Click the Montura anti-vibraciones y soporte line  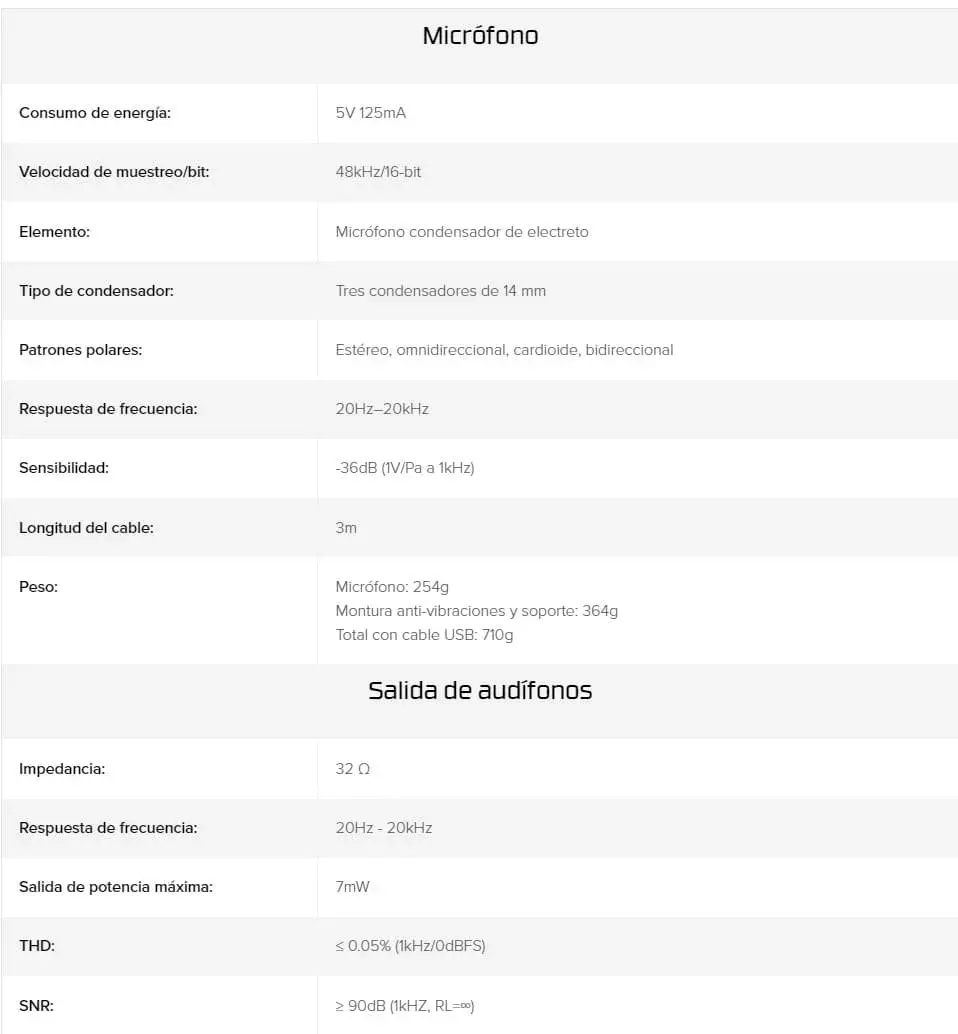click(477, 611)
